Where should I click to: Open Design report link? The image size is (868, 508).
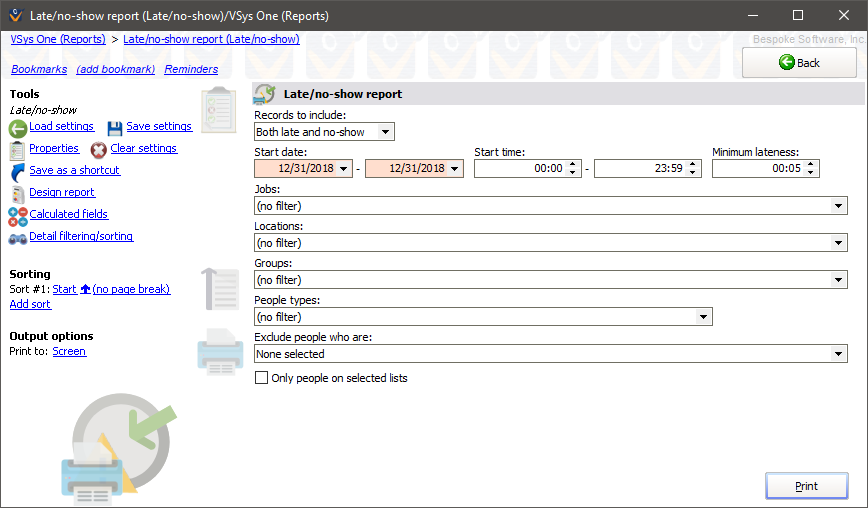click(62, 192)
